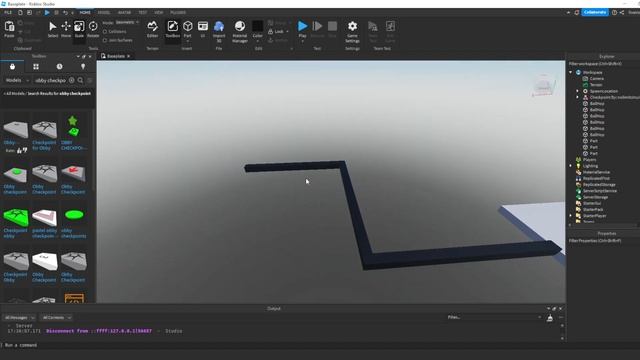Clear the Toolbox search text
This screenshot has width=640, height=360.
coord(72,80)
